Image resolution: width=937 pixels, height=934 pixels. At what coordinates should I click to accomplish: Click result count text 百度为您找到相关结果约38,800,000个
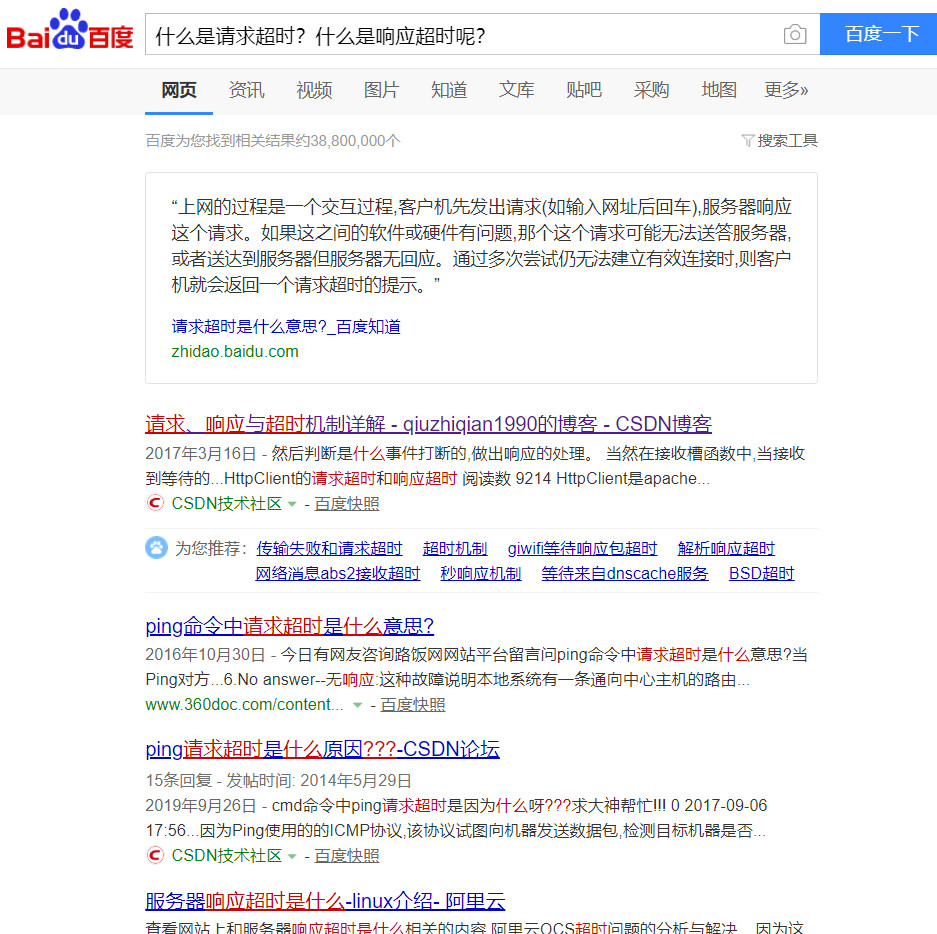272,140
